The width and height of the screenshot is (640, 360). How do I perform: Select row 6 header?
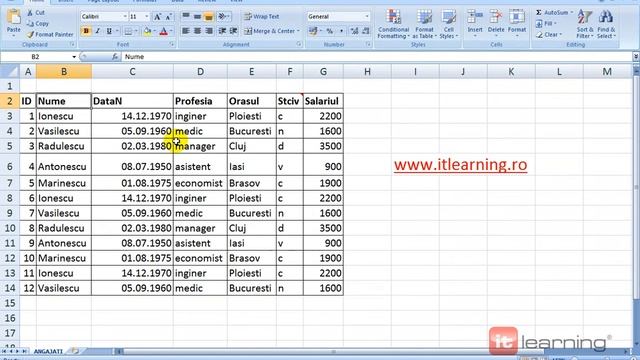10,167
